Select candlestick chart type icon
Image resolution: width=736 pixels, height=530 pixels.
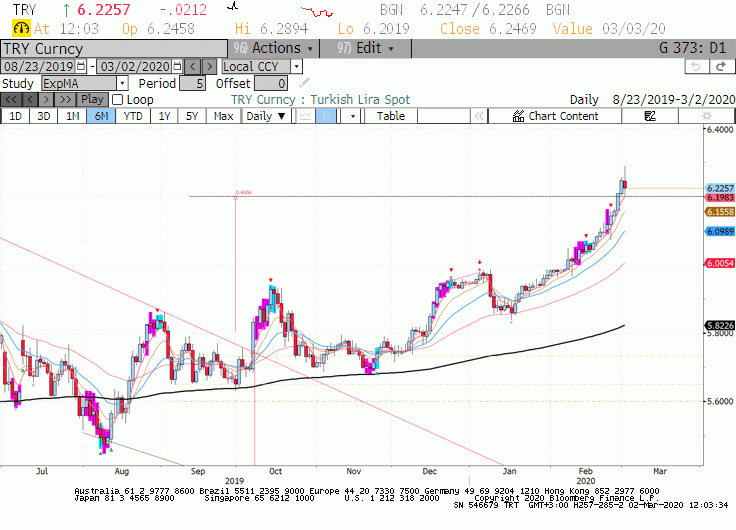(x=326, y=116)
